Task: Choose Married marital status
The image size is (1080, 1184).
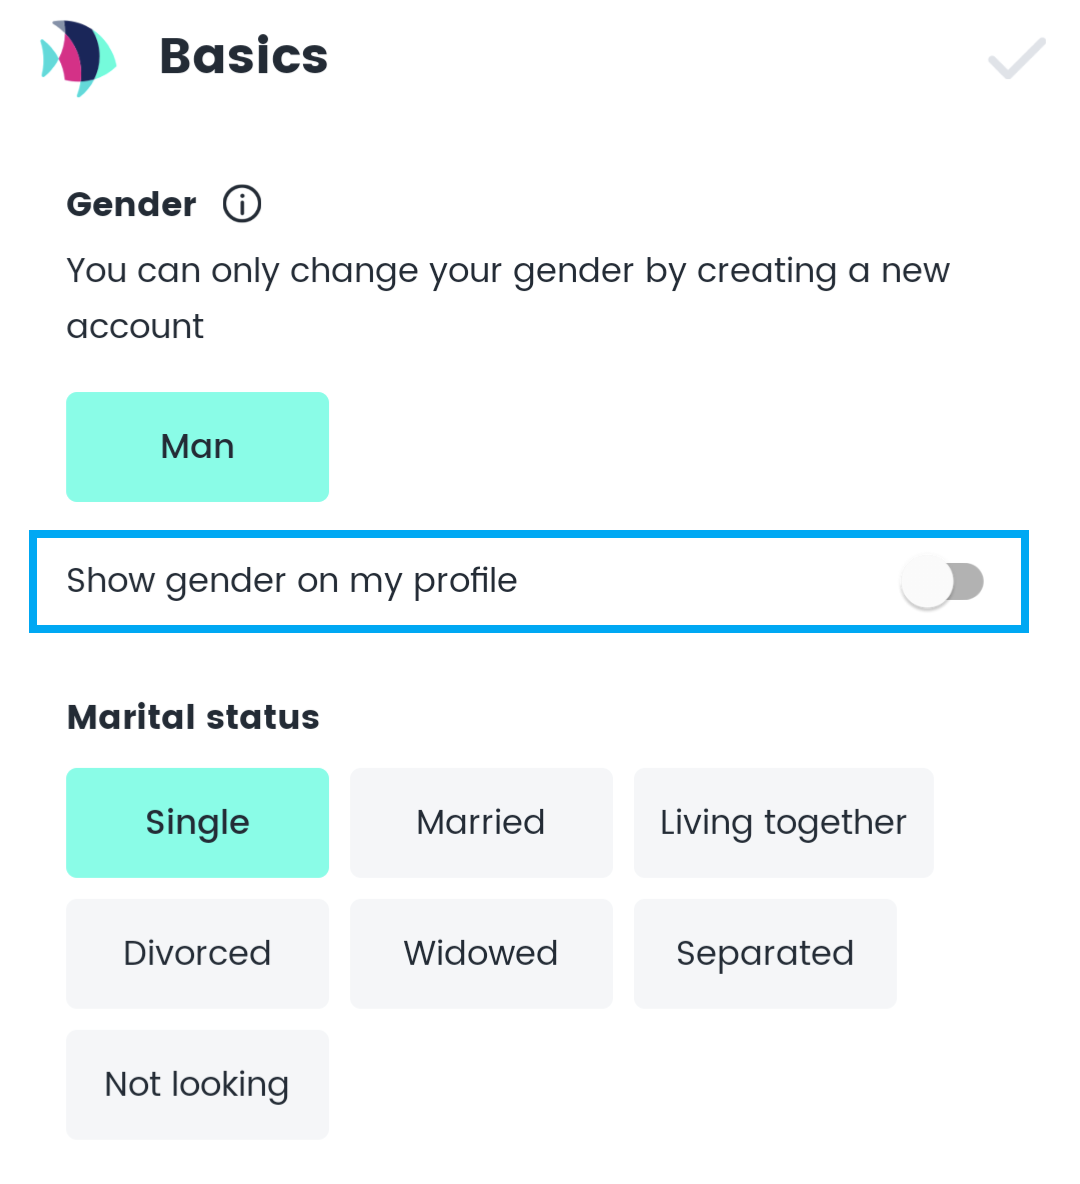Action: [481, 822]
